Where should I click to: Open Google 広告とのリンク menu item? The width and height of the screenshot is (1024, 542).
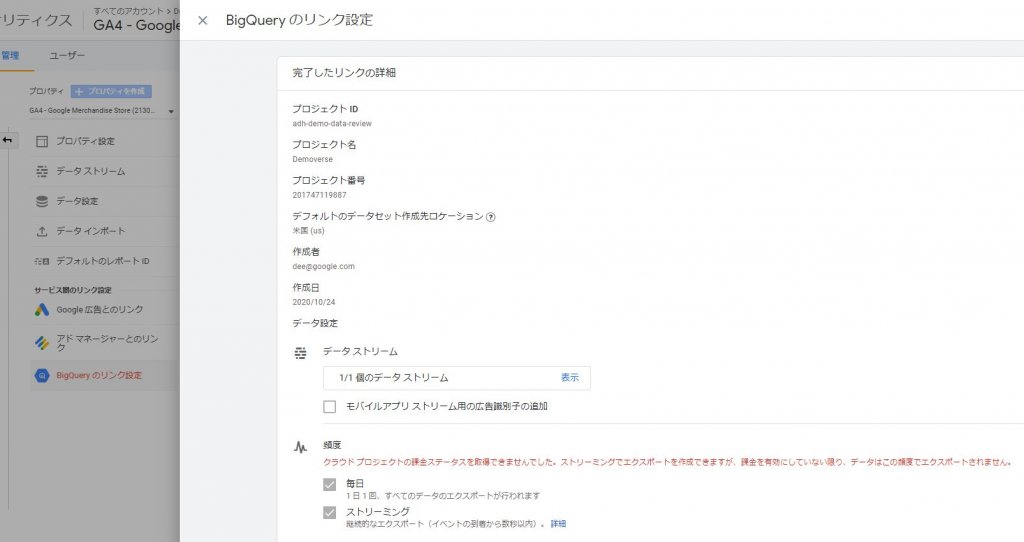coord(99,310)
